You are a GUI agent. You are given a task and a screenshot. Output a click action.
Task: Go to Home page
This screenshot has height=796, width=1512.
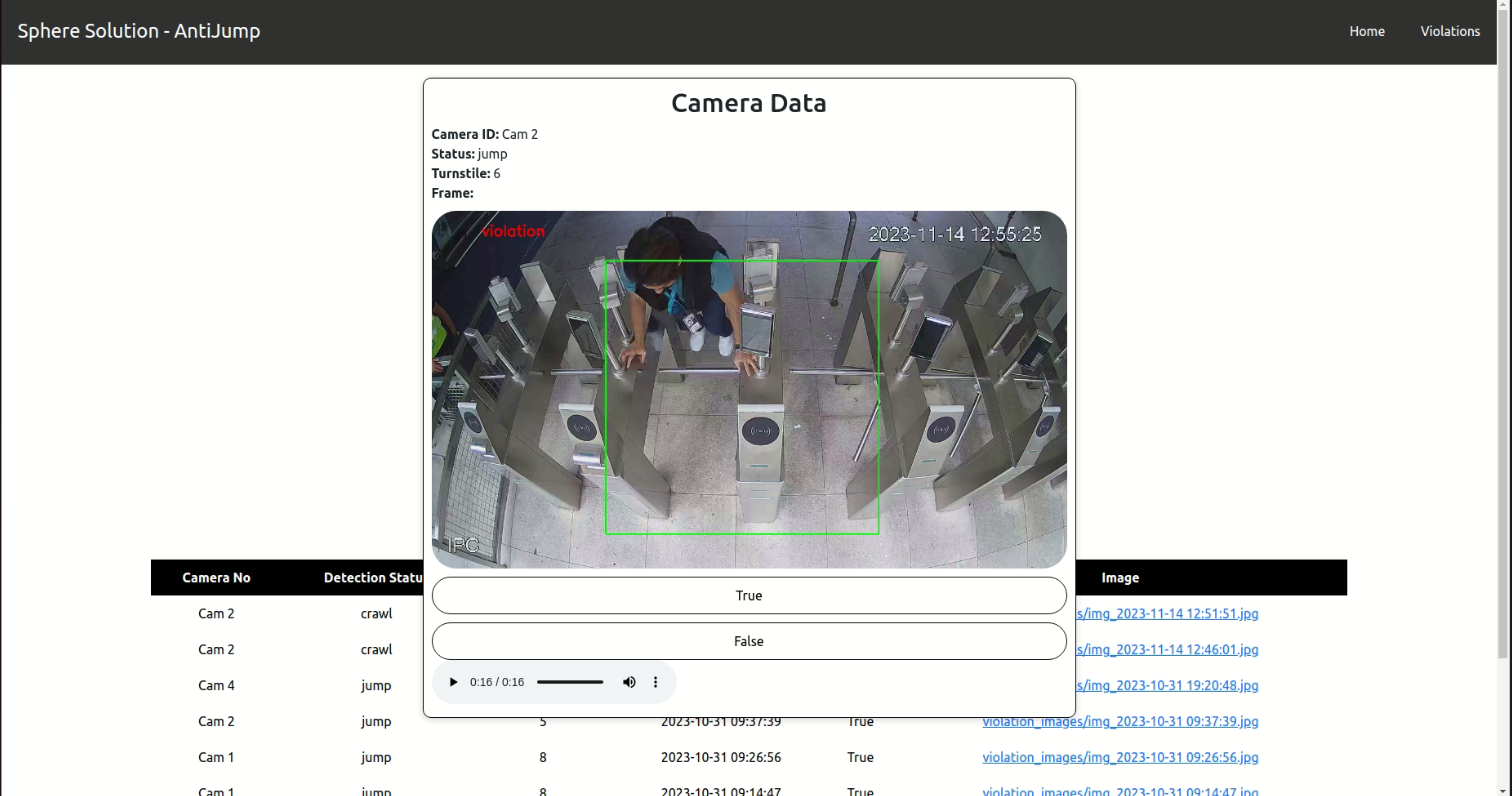(x=1367, y=31)
